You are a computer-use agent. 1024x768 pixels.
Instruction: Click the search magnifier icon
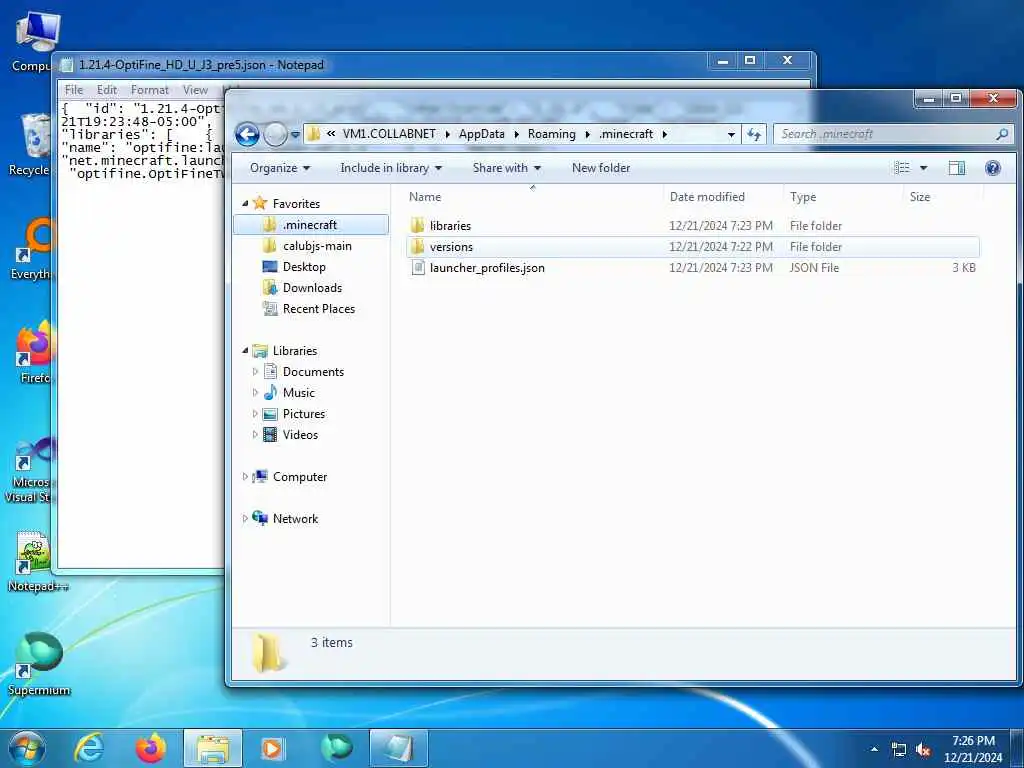click(x=1002, y=134)
